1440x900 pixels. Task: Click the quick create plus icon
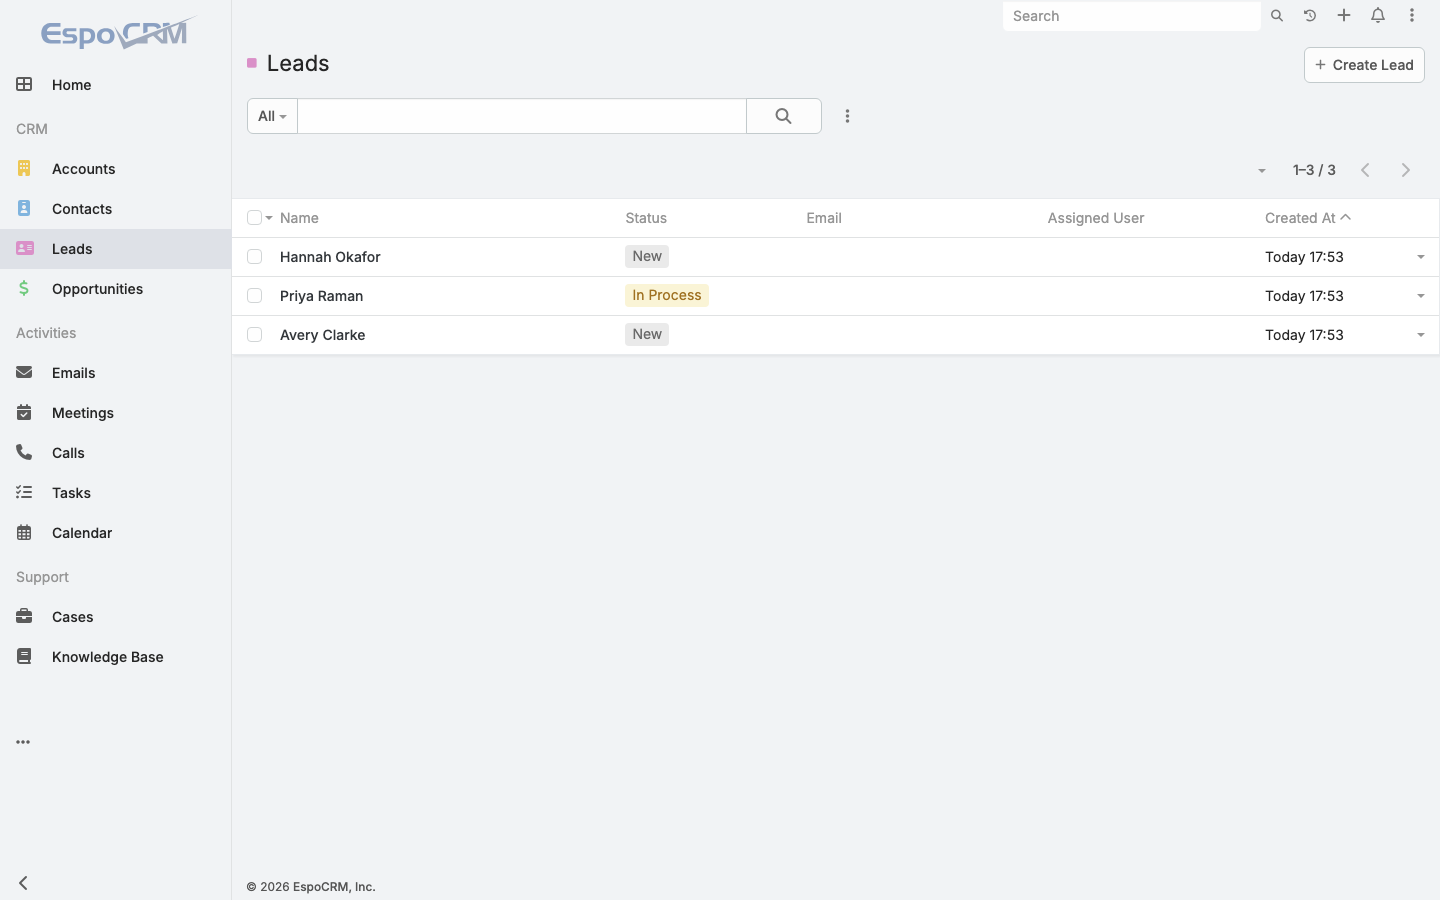pos(1344,16)
